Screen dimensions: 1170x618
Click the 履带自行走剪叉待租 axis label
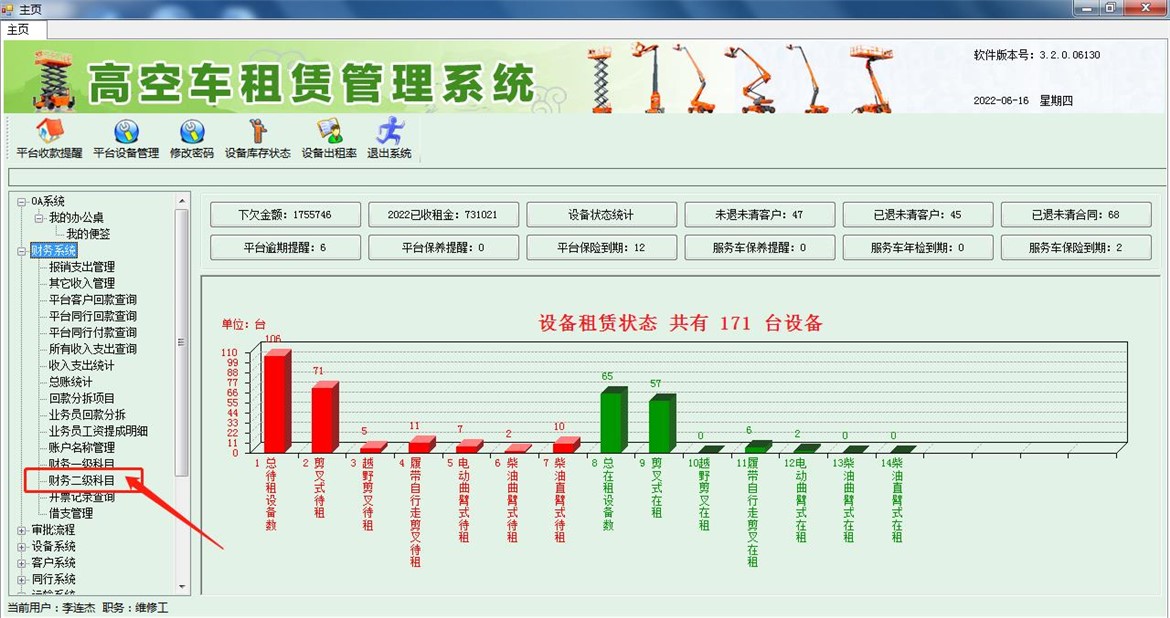click(x=415, y=512)
